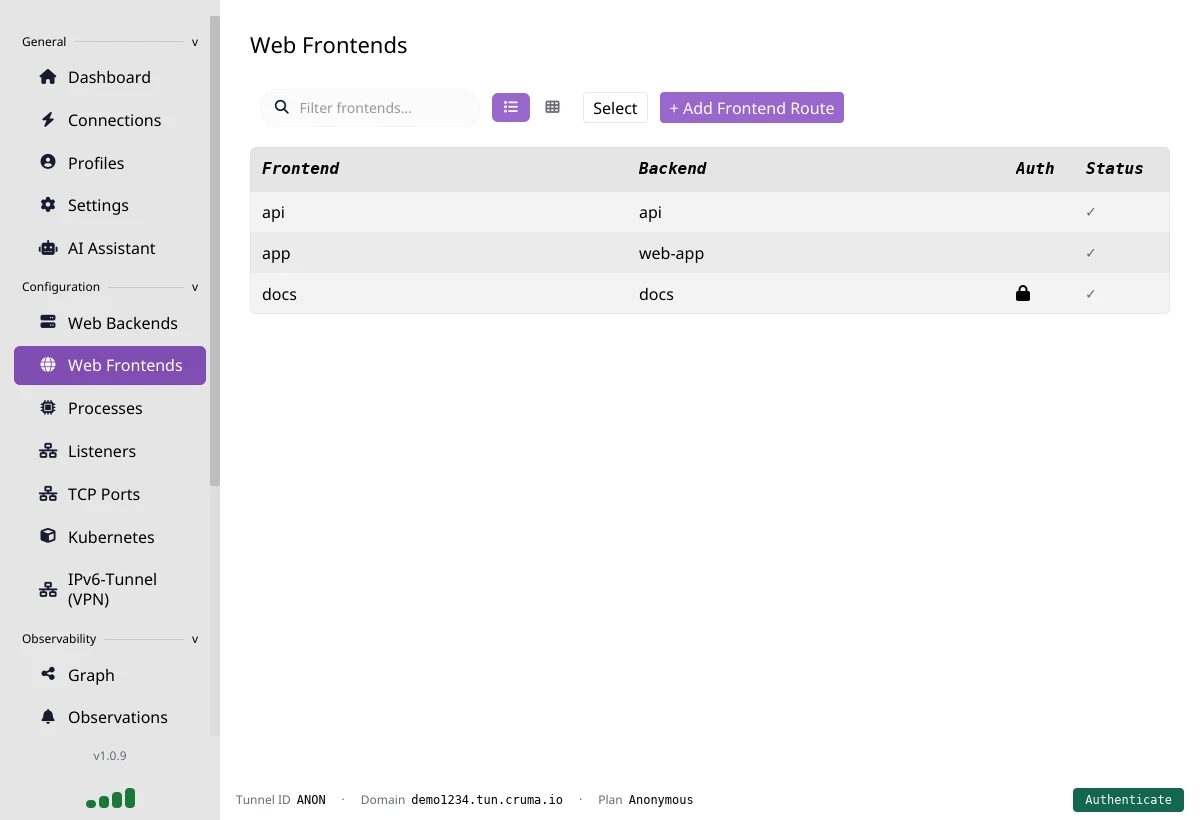Click the Plan Anonymous value

coord(661,800)
